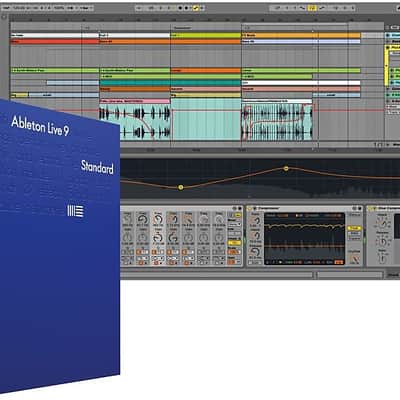The width and height of the screenshot is (400, 400).
Task: Click the Compressor Release knob
Action: click(x=255, y=252)
